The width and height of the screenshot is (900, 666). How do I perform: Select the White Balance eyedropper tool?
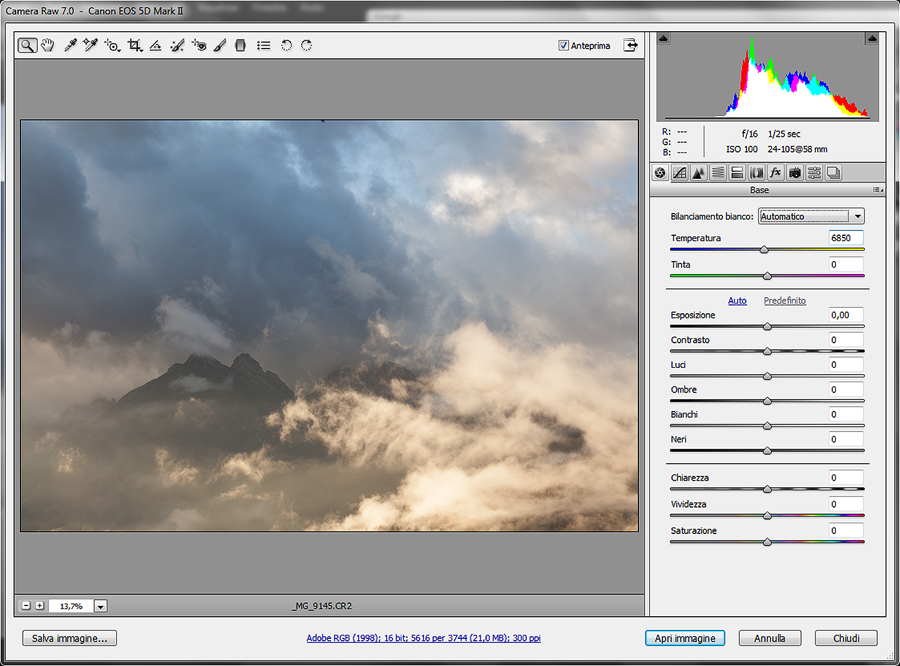(x=70, y=46)
